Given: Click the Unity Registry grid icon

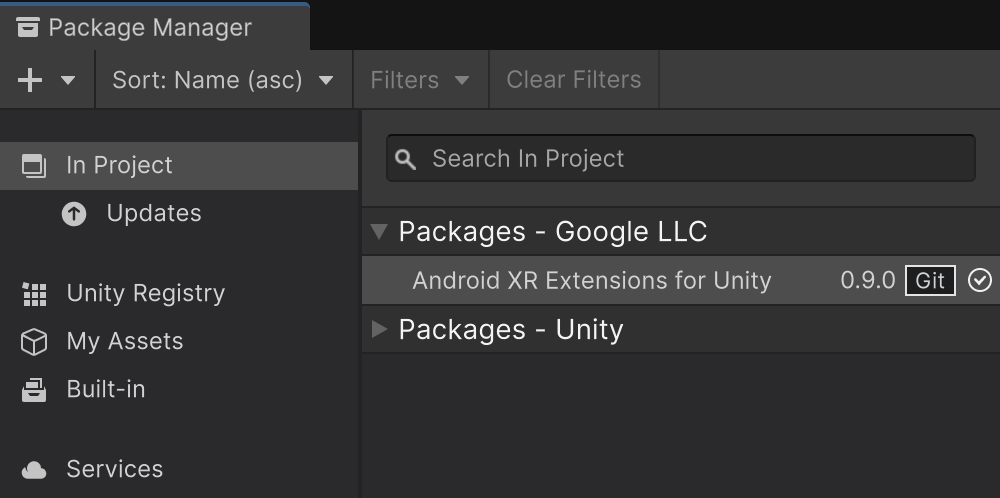Looking at the screenshot, I should 34,294.
